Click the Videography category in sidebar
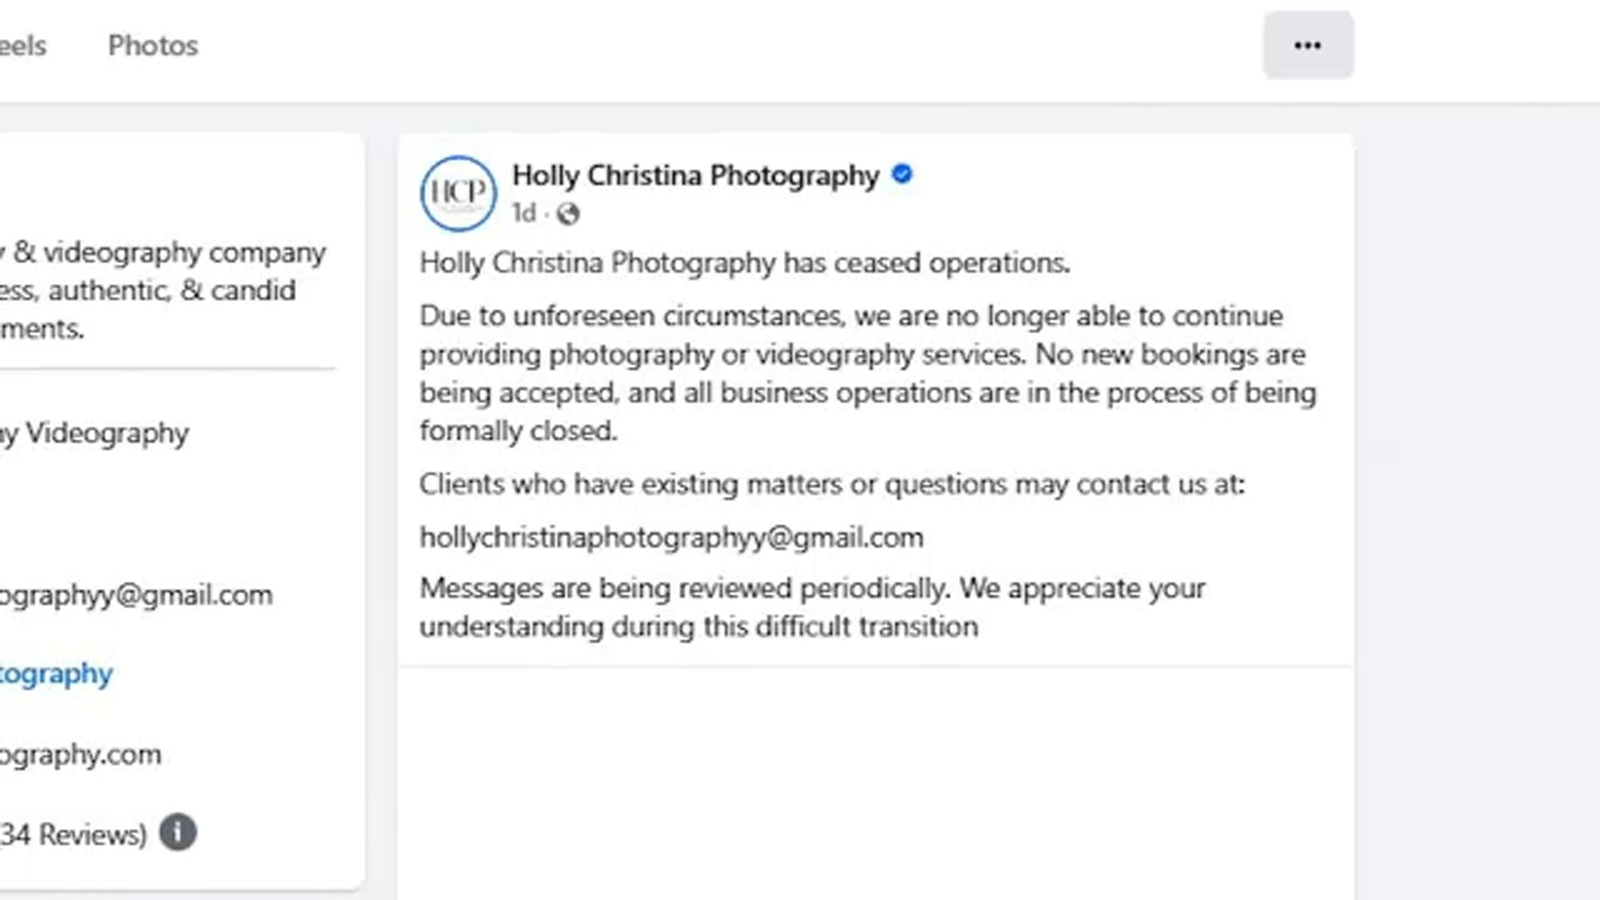This screenshot has width=1600, height=900. (x=95, y=433)
